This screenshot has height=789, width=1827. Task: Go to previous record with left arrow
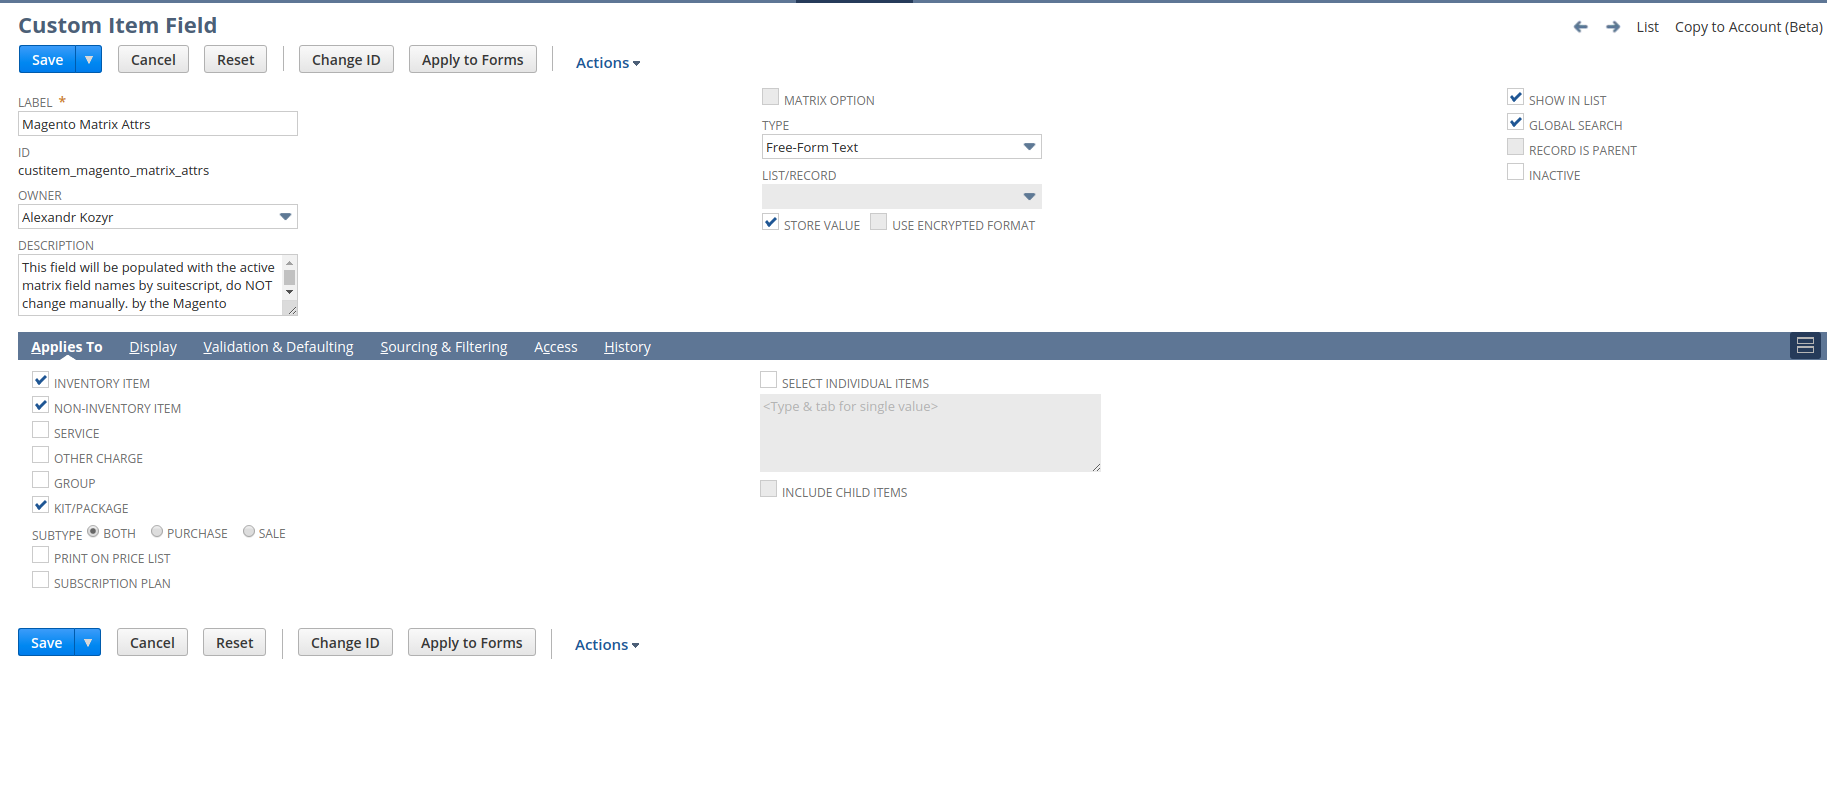coord(1580,27)
